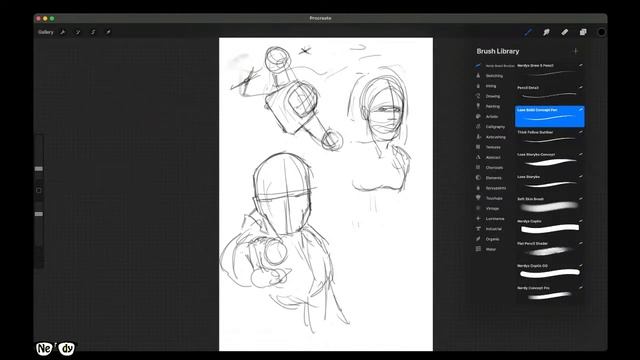
Task: Select the Eraser tool
Action: pyautogui.click(x=564, y=32)
